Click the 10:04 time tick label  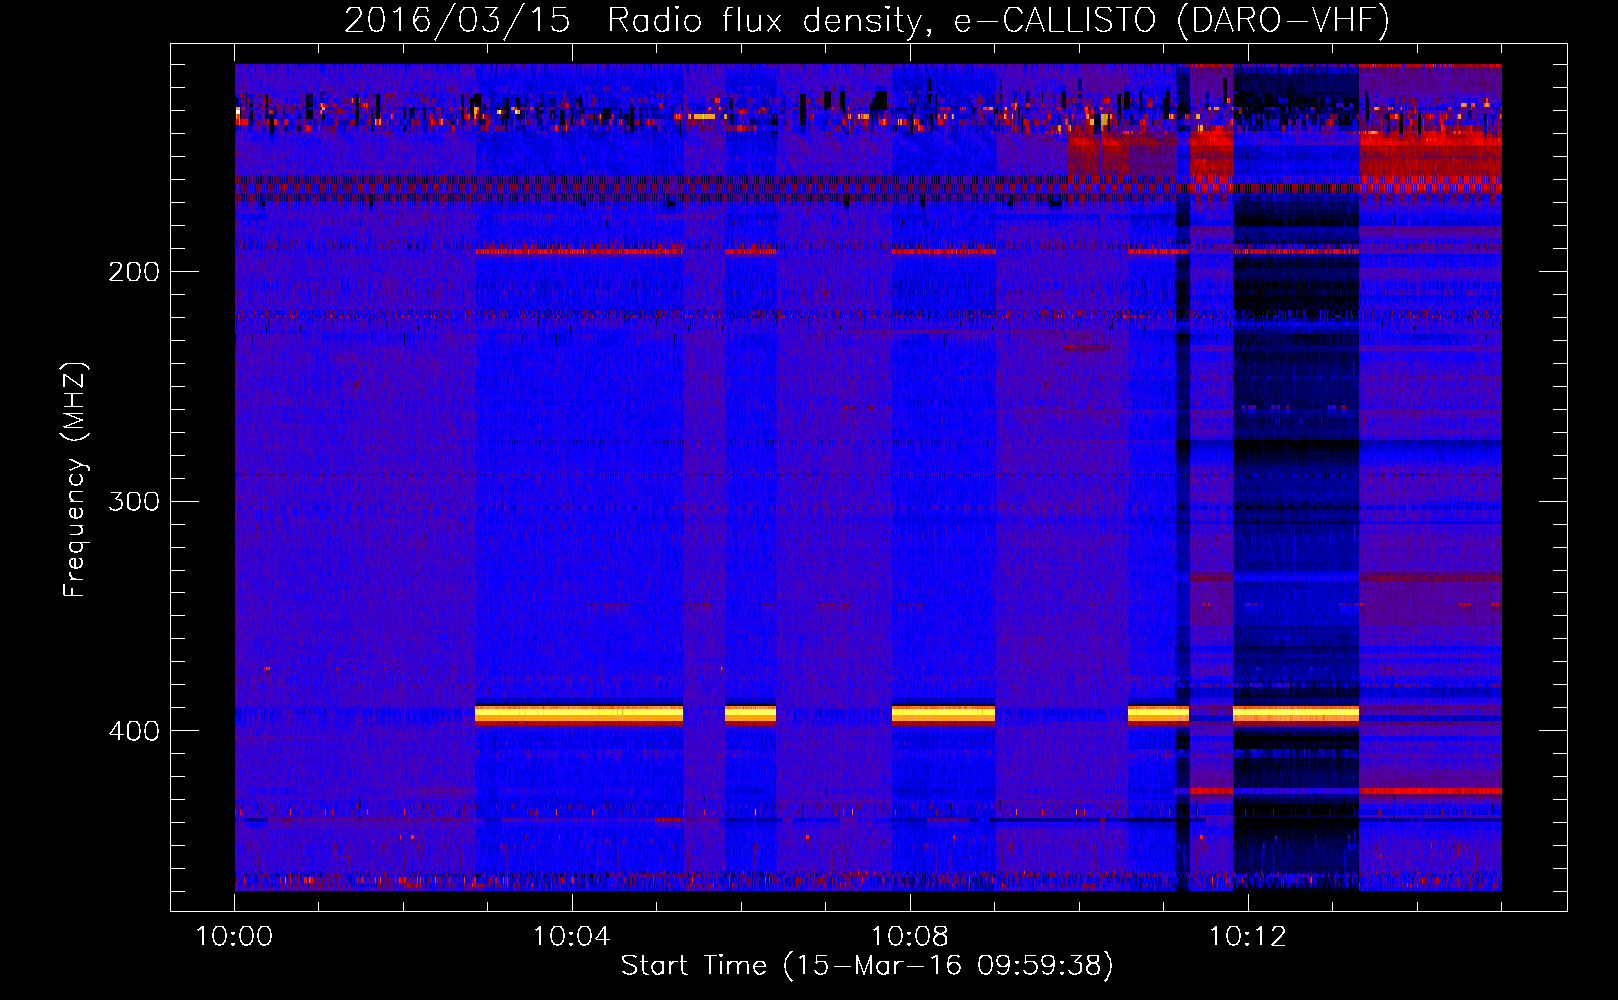pos(572,936)
